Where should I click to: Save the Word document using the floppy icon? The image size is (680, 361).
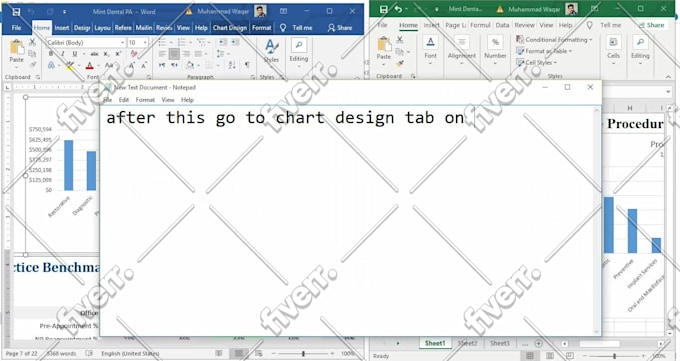(16, 12)
